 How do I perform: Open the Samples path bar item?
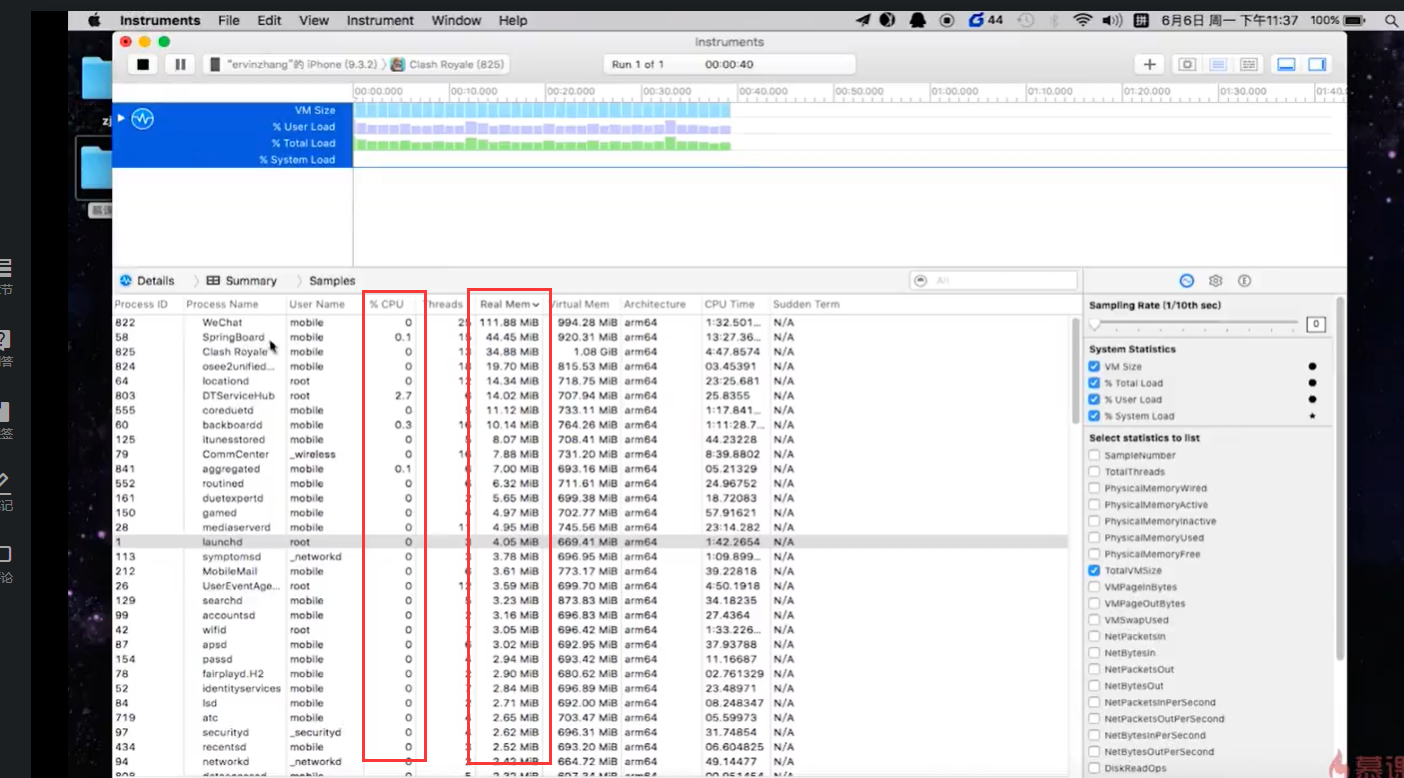332,281
